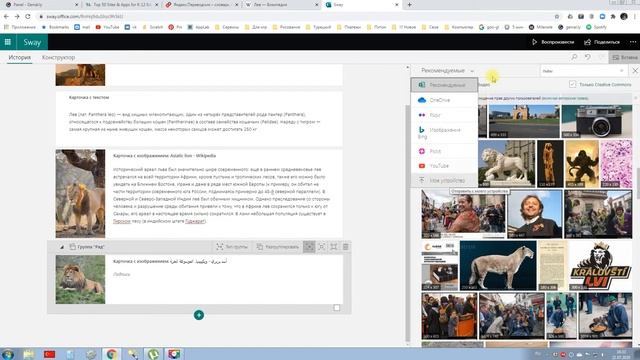Screen dimensions: 640x360
Task: Select YouTube as content source
Action: click(444, 166)
